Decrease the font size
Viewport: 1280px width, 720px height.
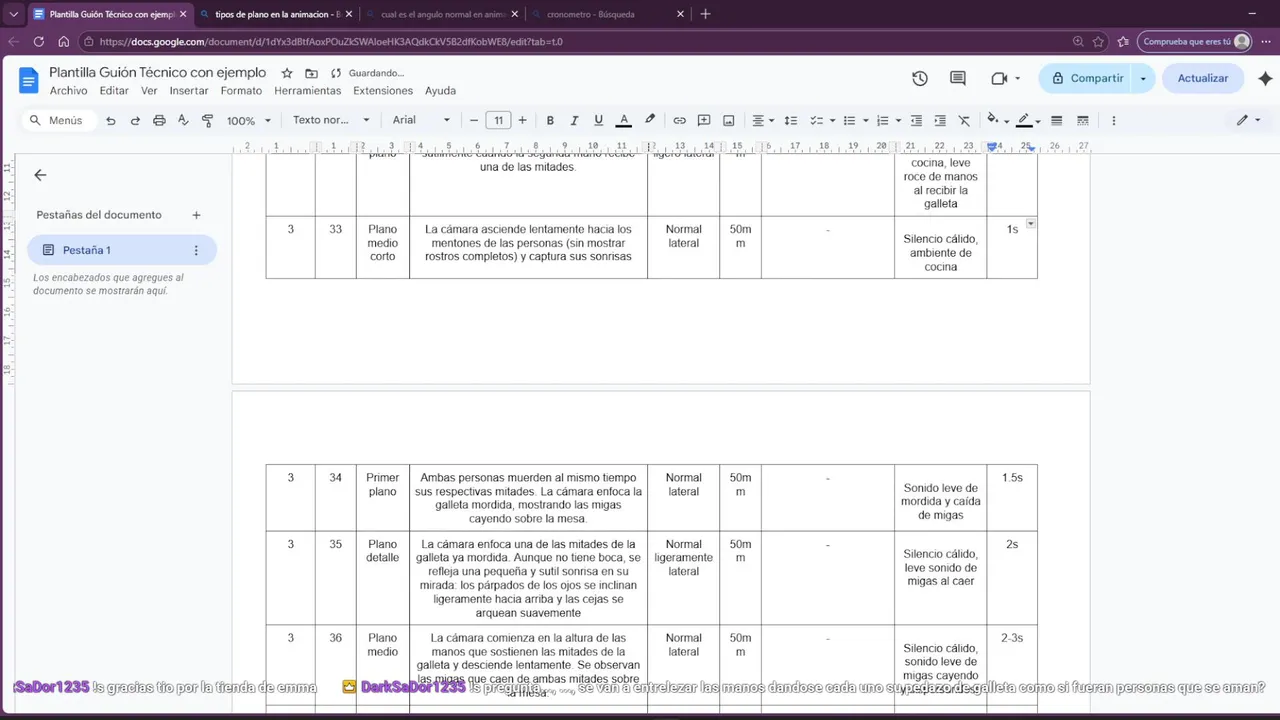coord(474,120)
